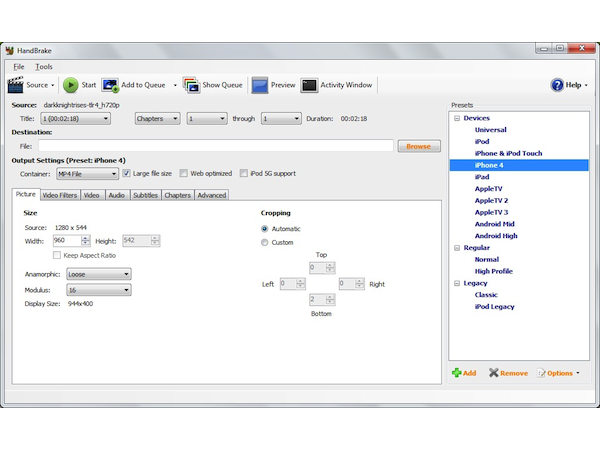Click the Browse button
600x450 pixels.
(419, 146)
